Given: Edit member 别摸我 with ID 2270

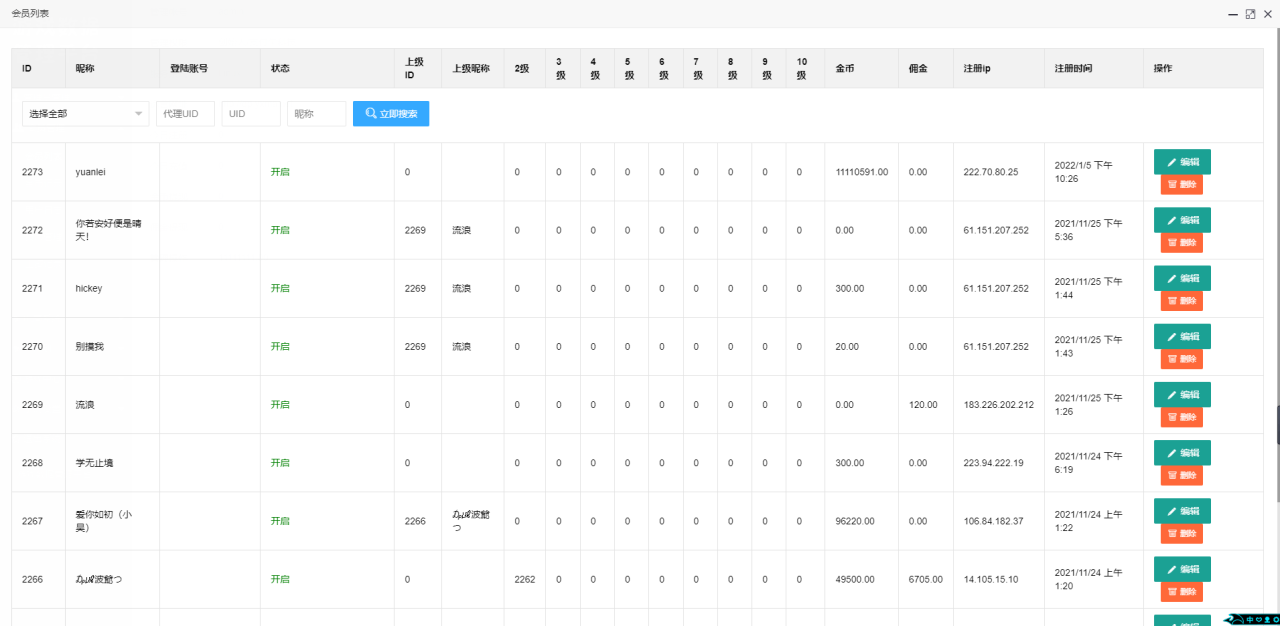Looking at the screenshot, I should point(1182,336).
